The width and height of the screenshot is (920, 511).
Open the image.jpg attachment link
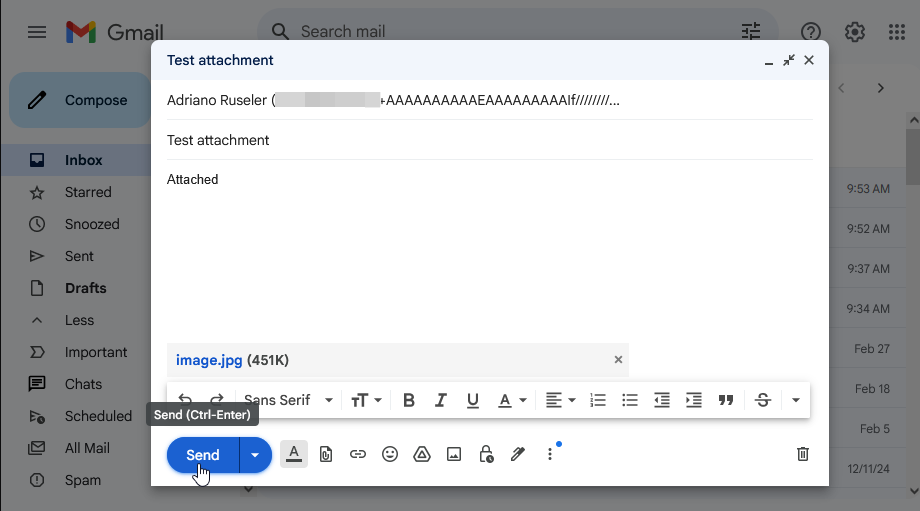point(209,360)
